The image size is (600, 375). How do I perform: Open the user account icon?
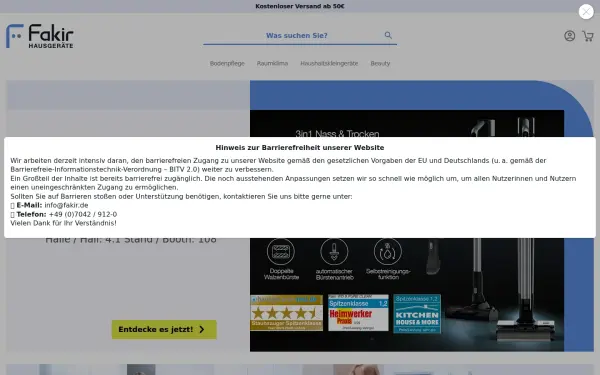pos(569,36)
